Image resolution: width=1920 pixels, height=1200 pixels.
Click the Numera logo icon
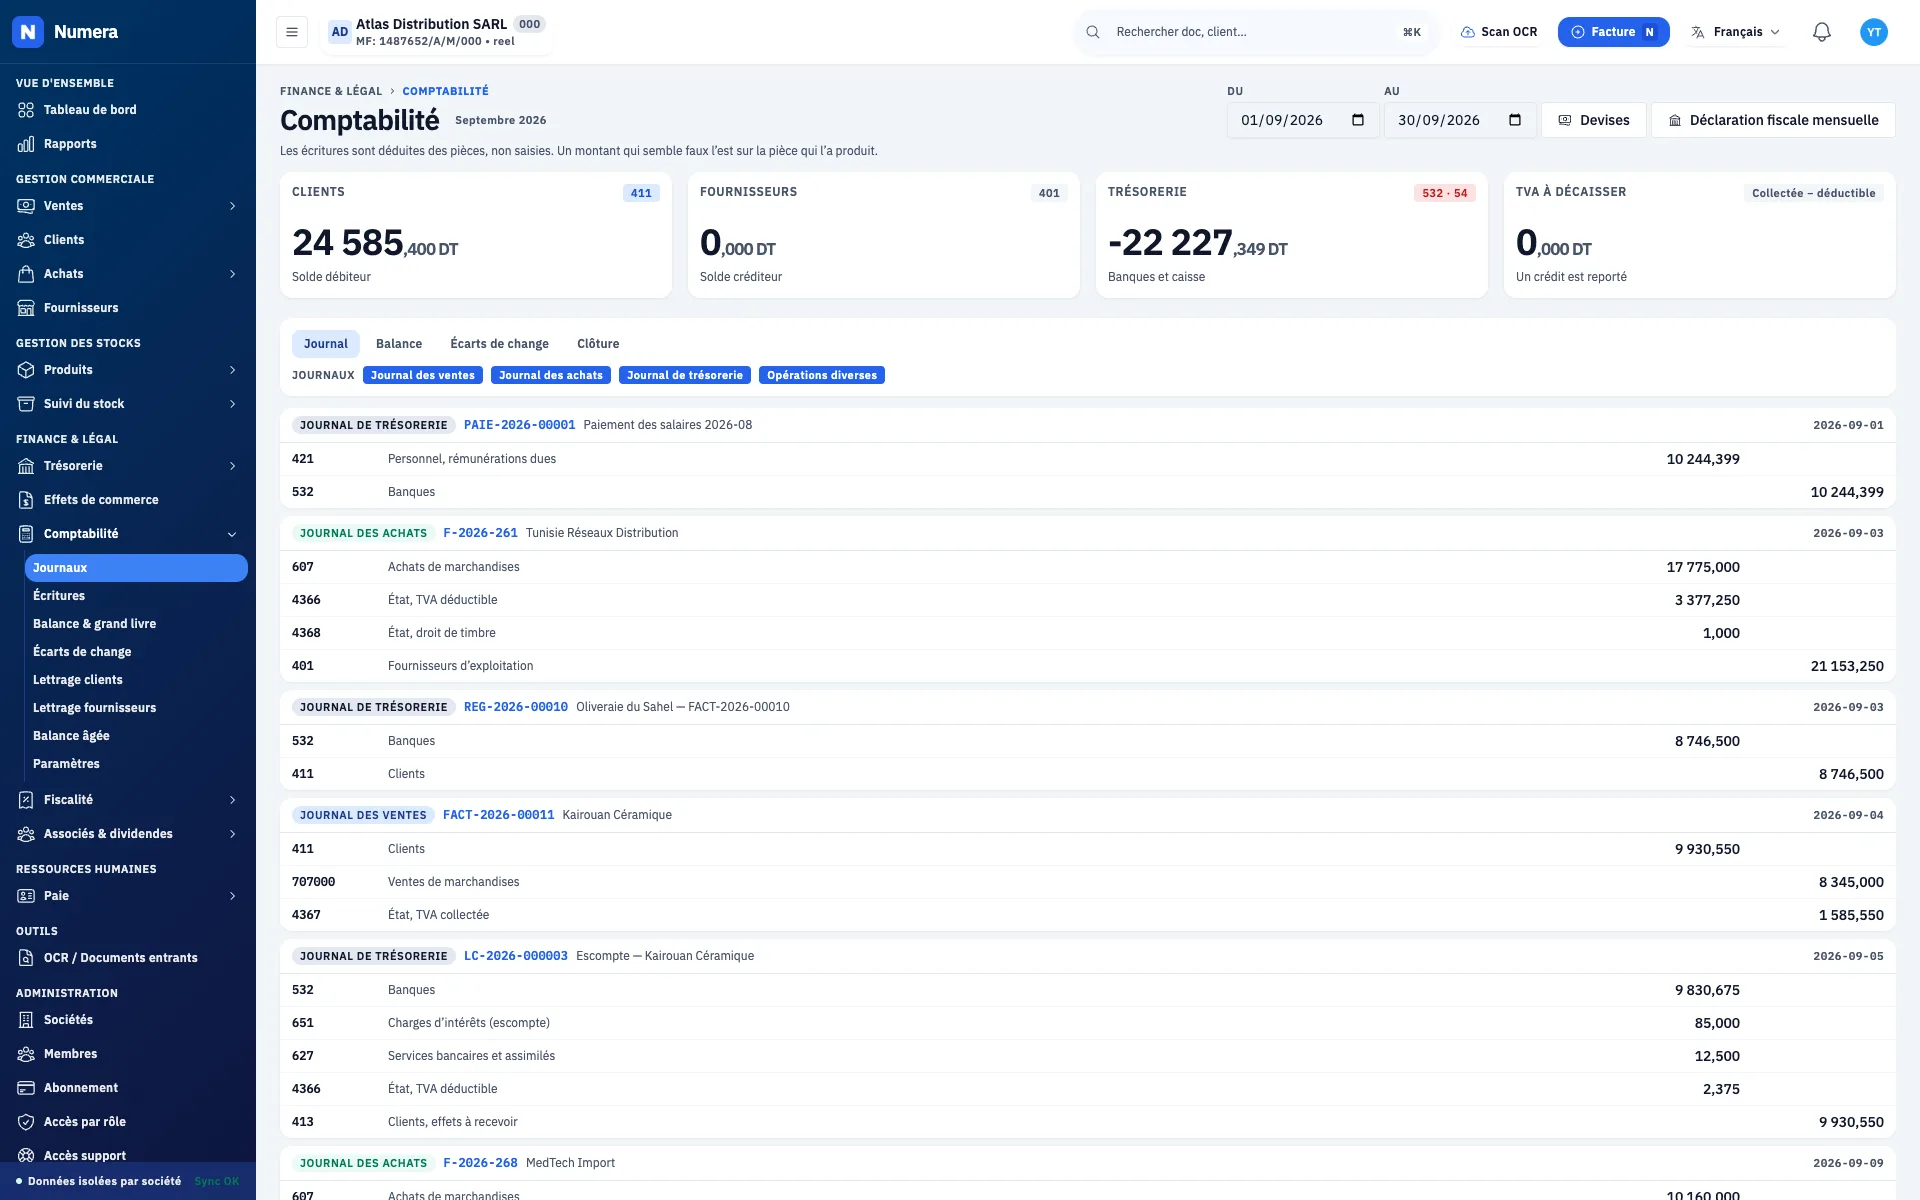coord(28,32)
